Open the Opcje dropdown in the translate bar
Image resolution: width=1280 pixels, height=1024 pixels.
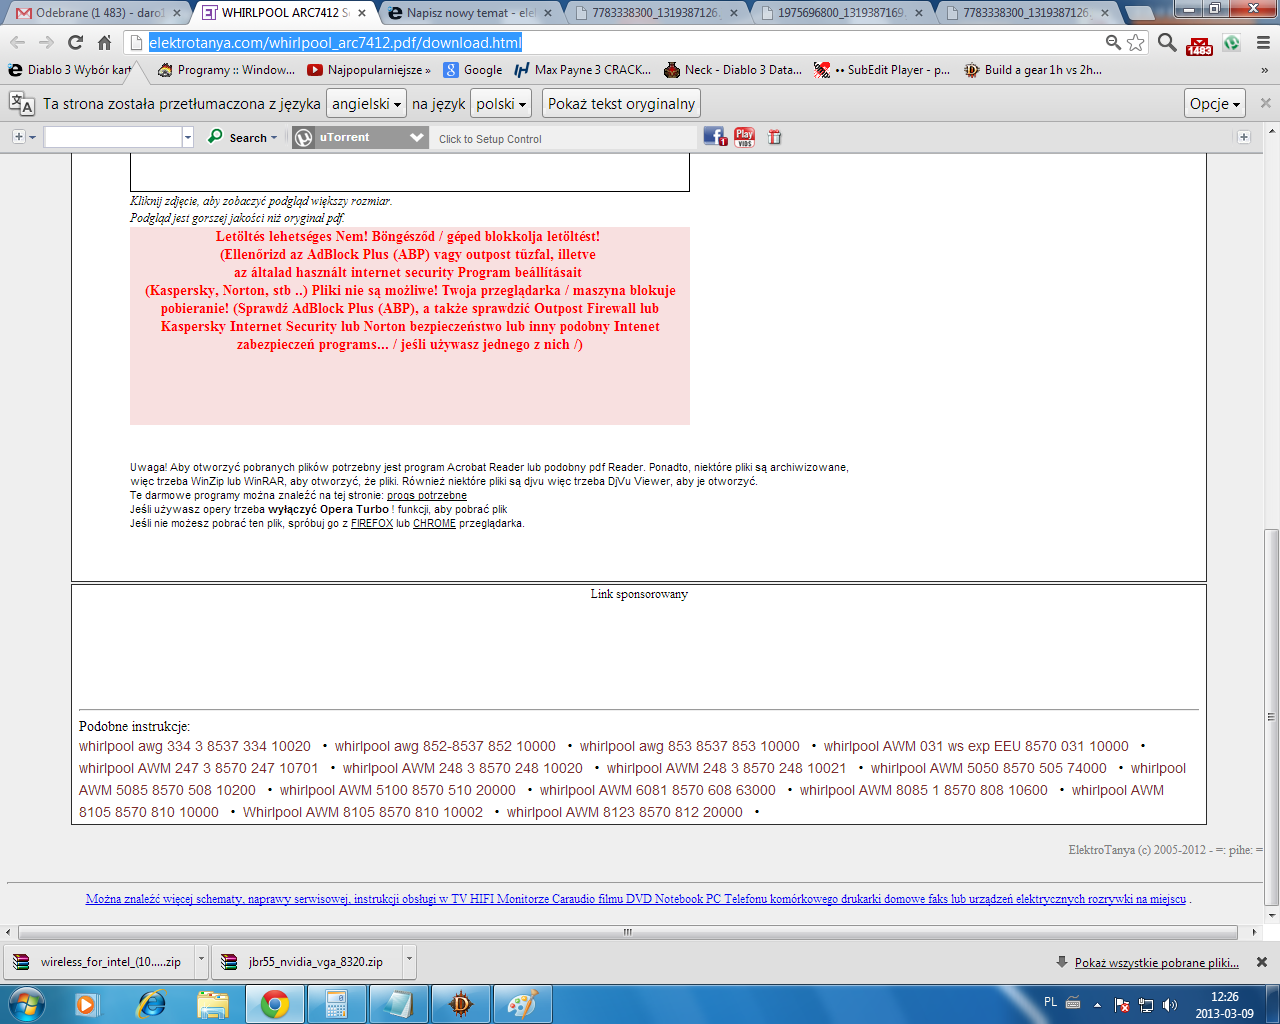[x=1215, y=104]
